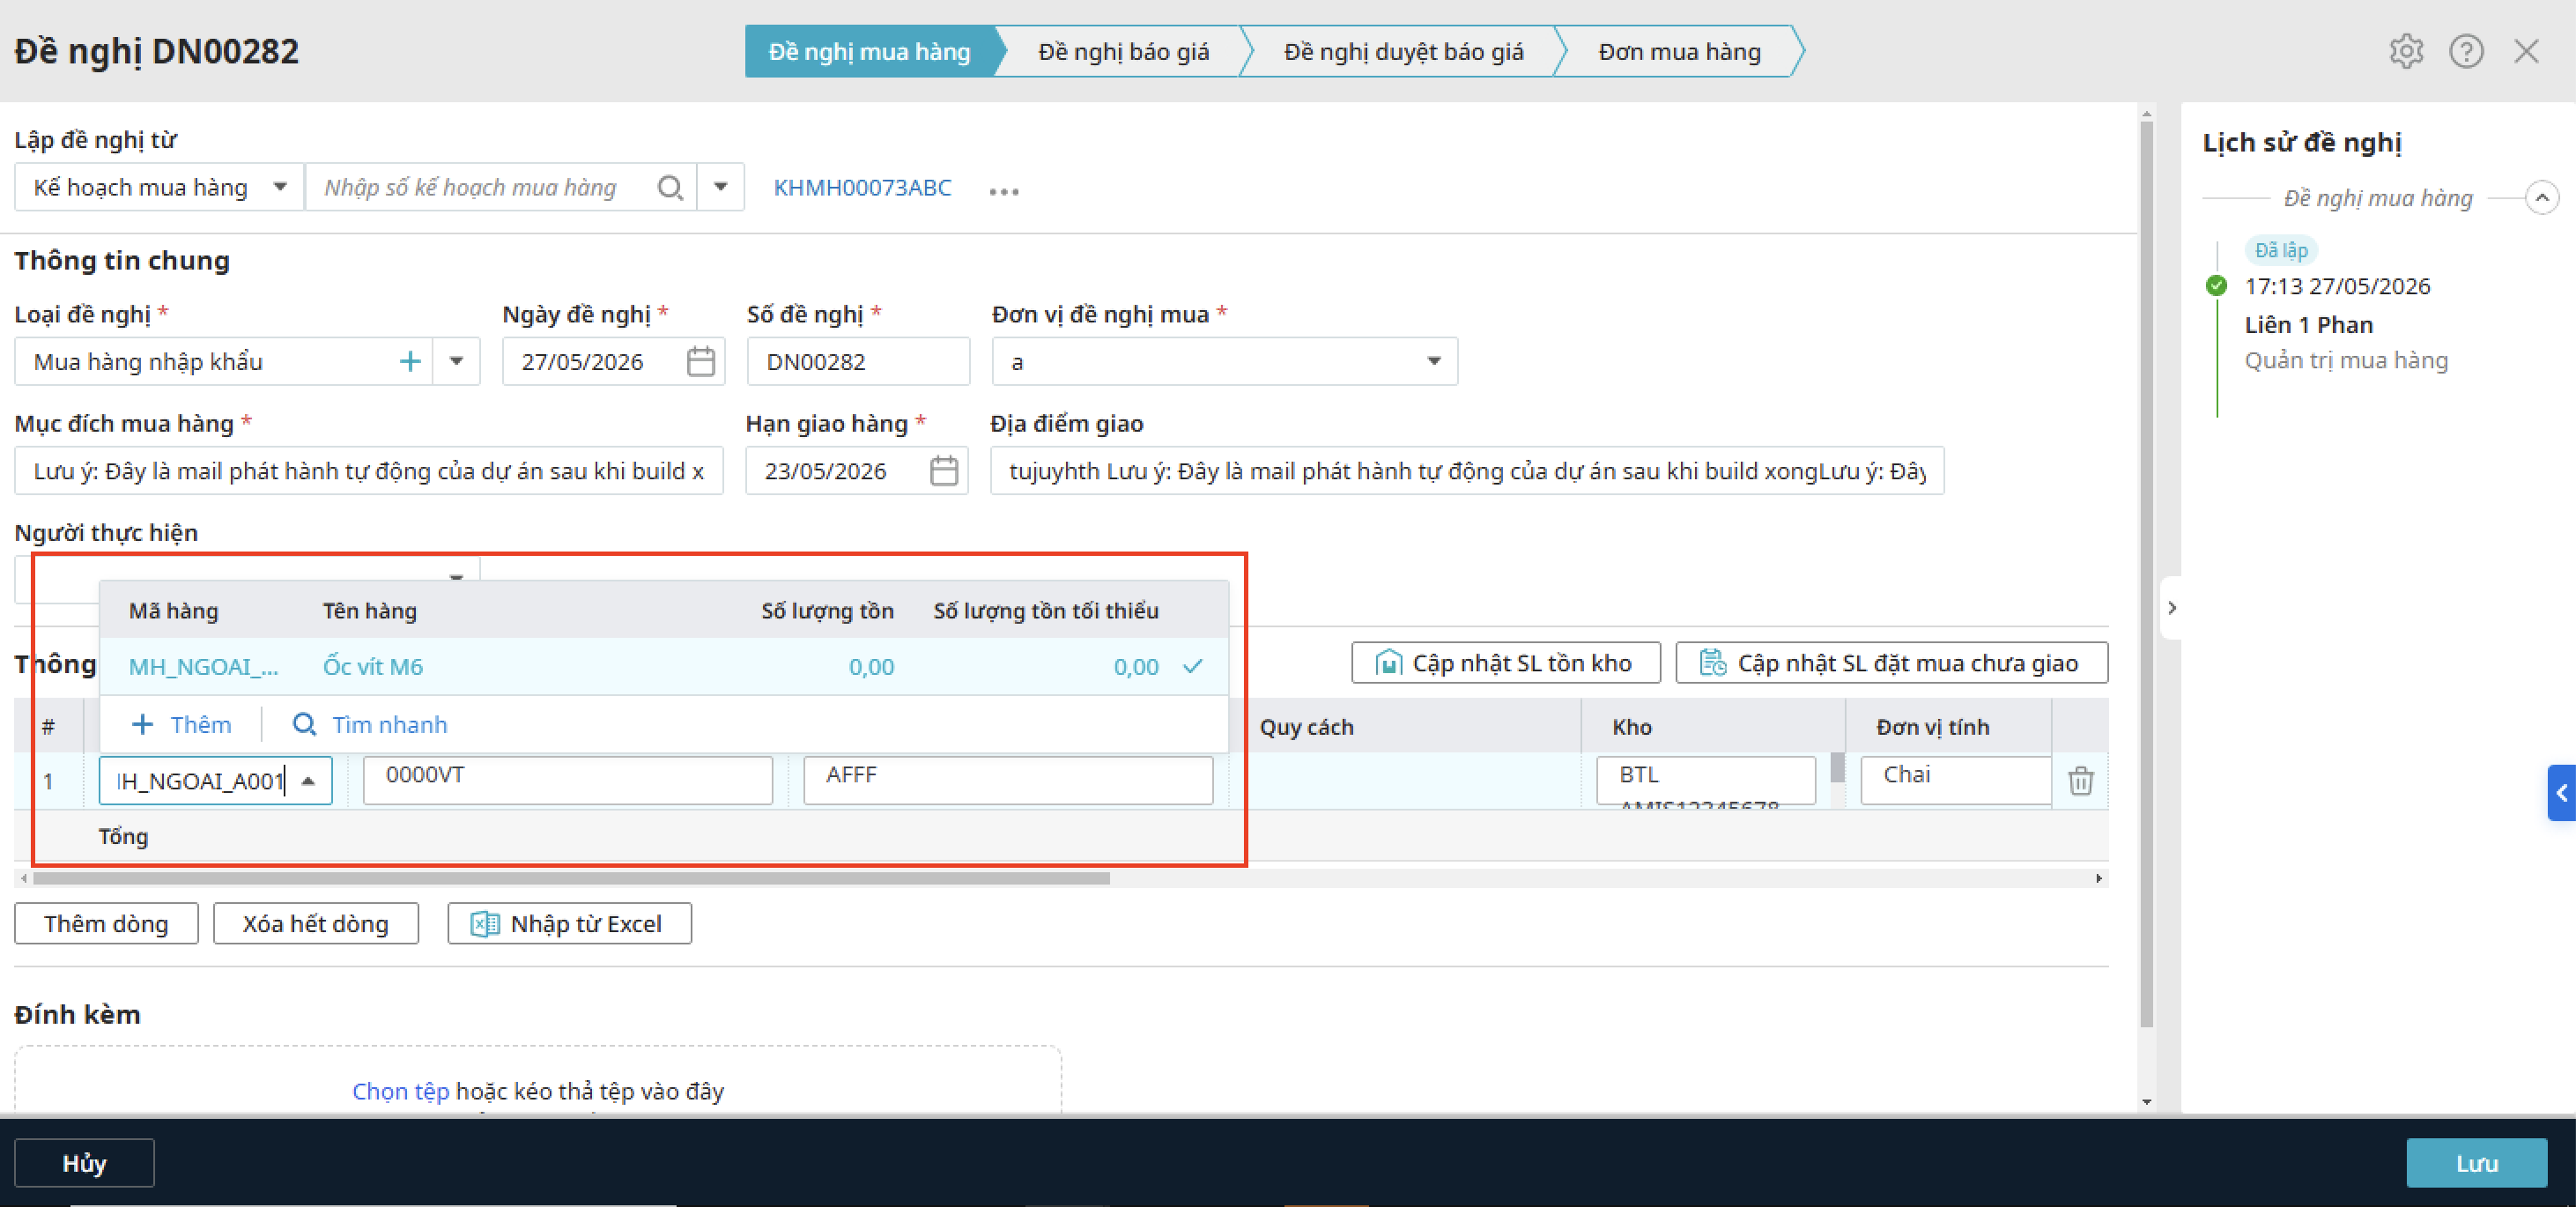Switch to Đề nghị duyệt báo giá step
The width and height of the screenshot is (2576, 1207).
1403,51
